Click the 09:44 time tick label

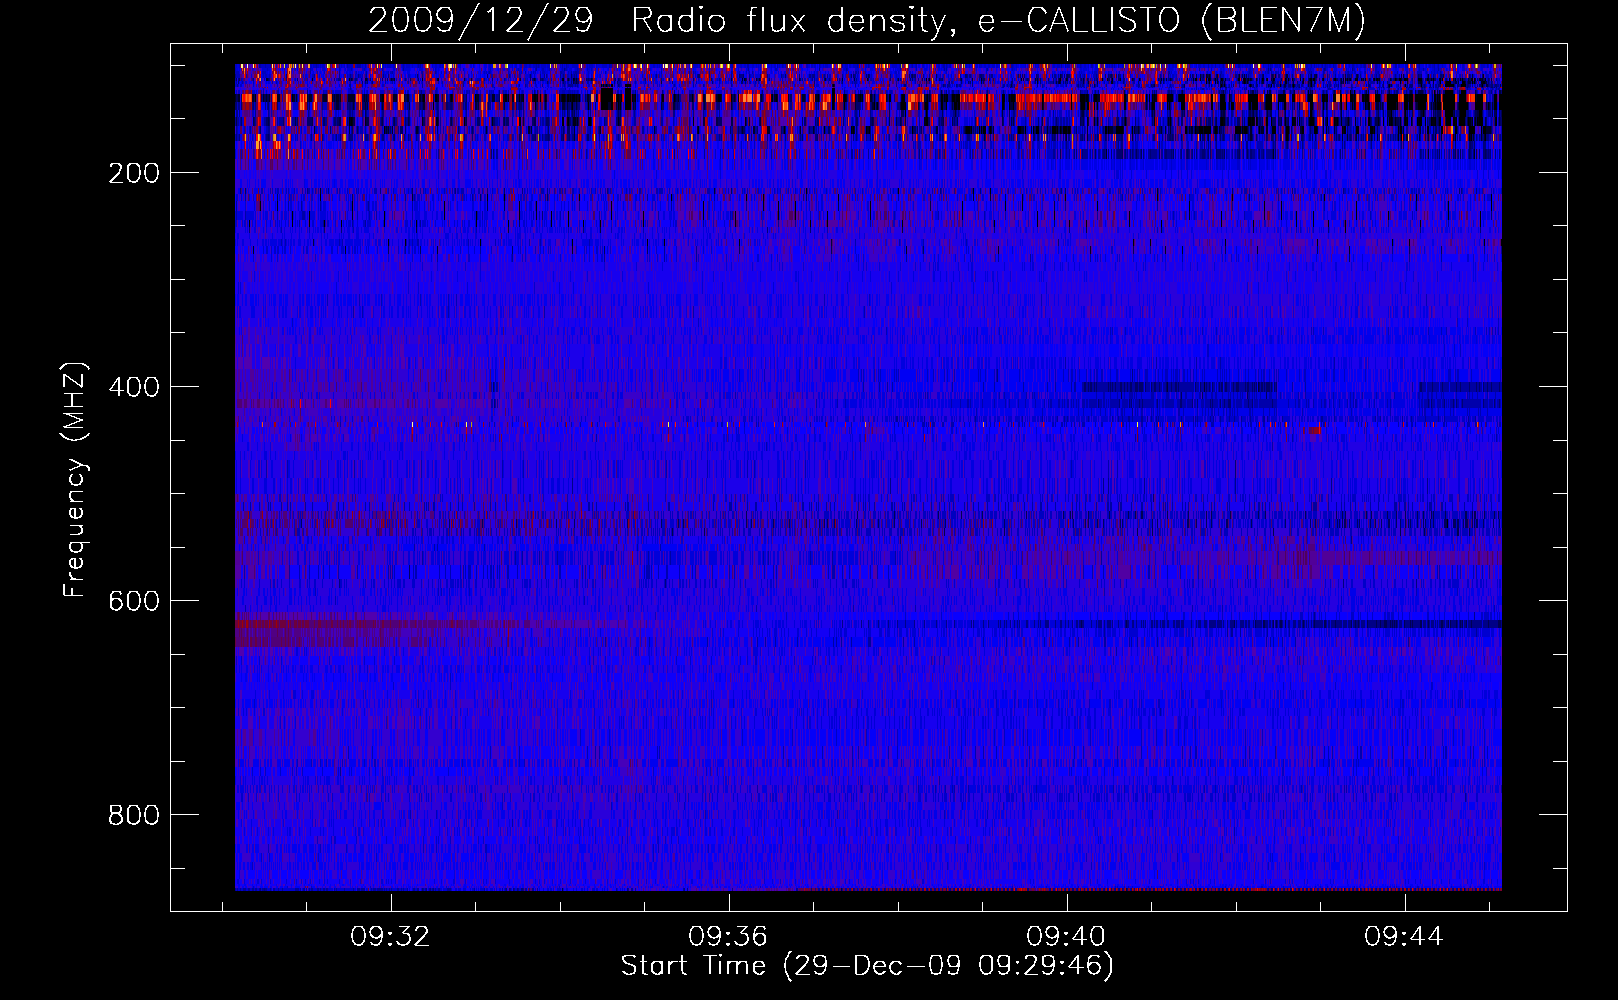pyautogui.click(x=1405, y=936)
